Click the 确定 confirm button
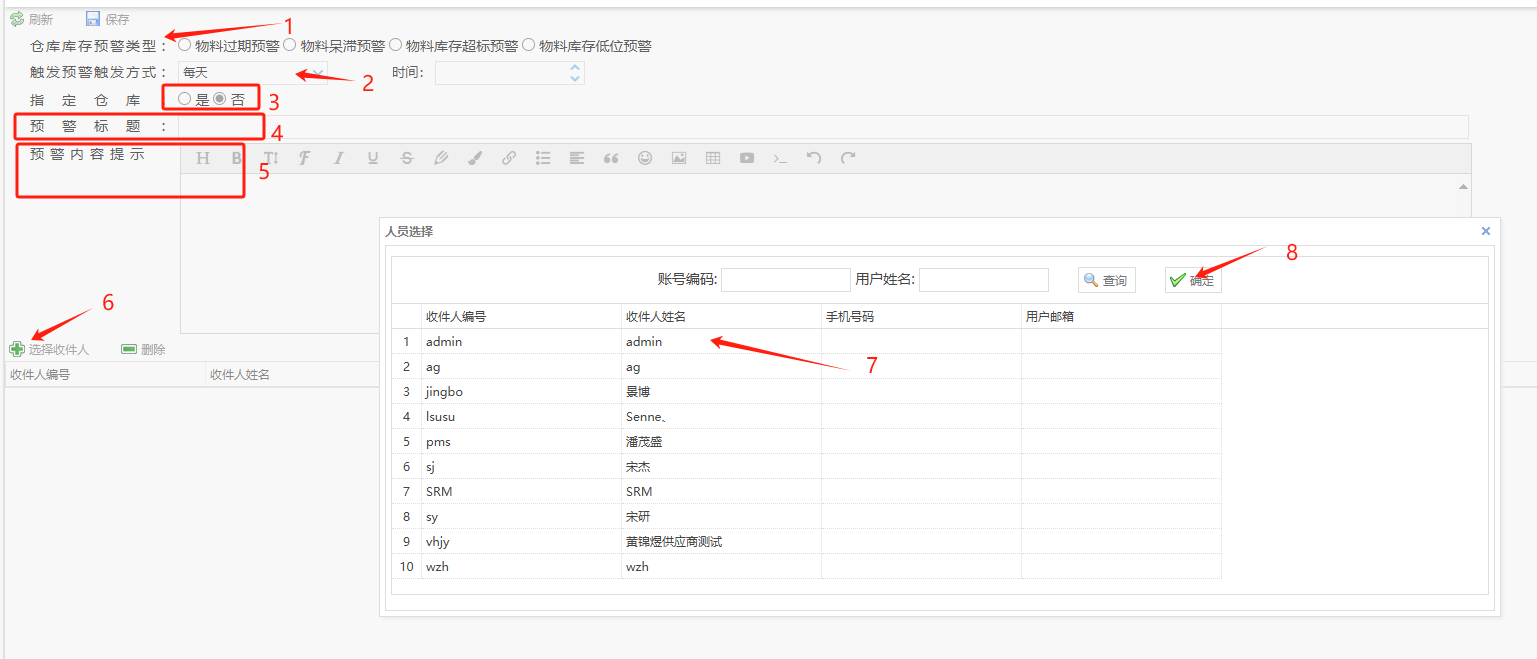The image size is (1537, 659). coord(1193,281)
